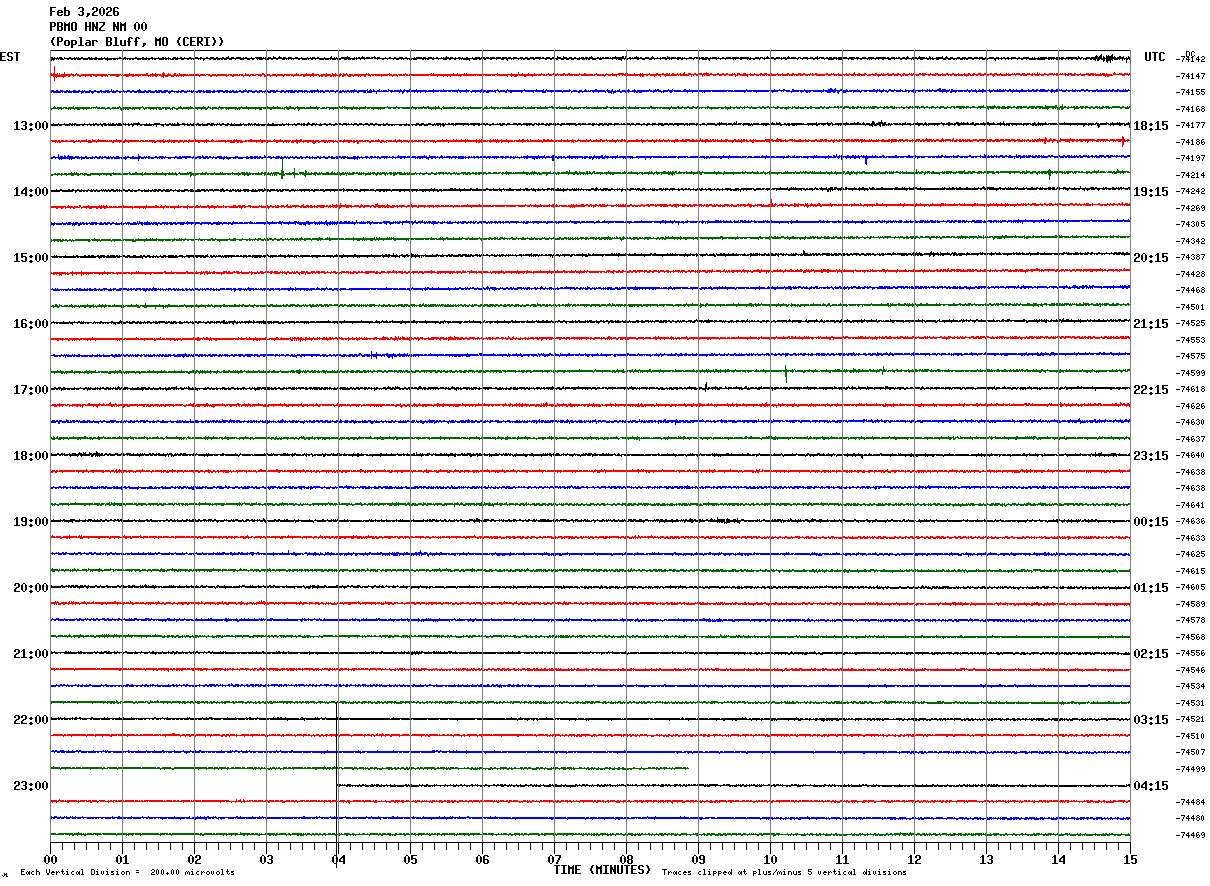
Task: Click the 22:00 EST time label
Action: click(x=30, y=720)
